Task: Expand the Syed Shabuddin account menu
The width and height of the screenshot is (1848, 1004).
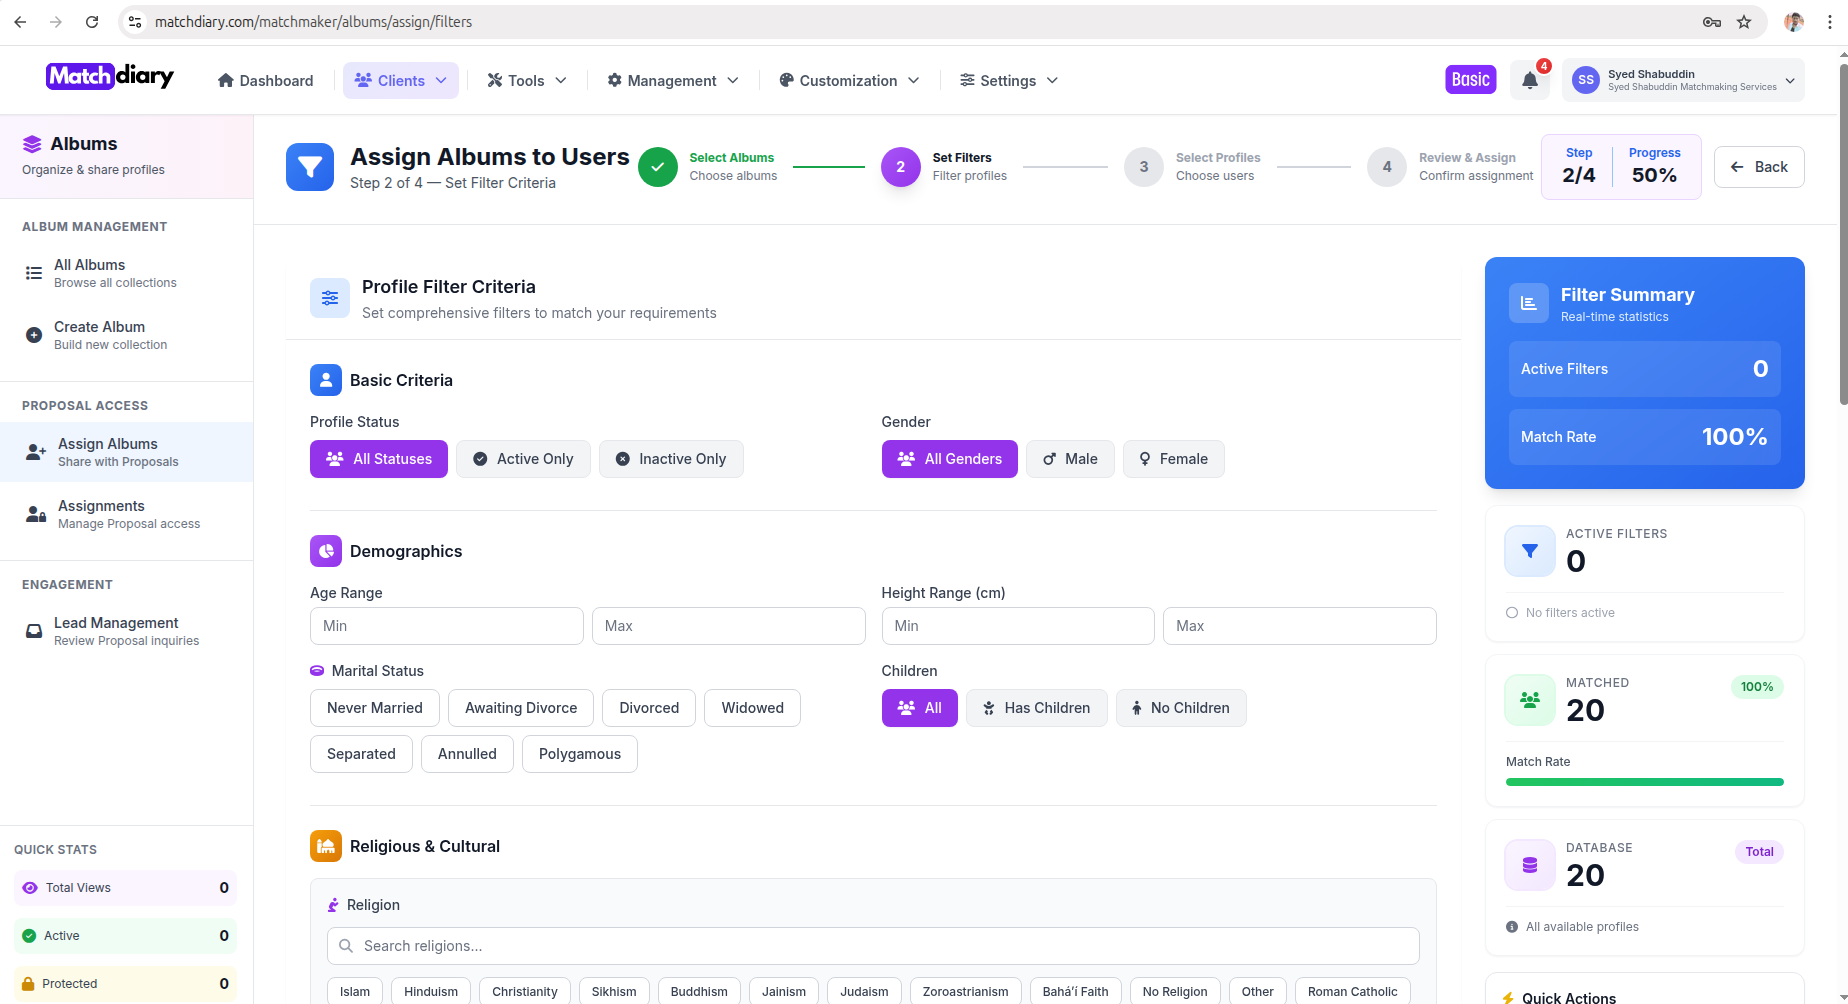Action: (1683, 80)
